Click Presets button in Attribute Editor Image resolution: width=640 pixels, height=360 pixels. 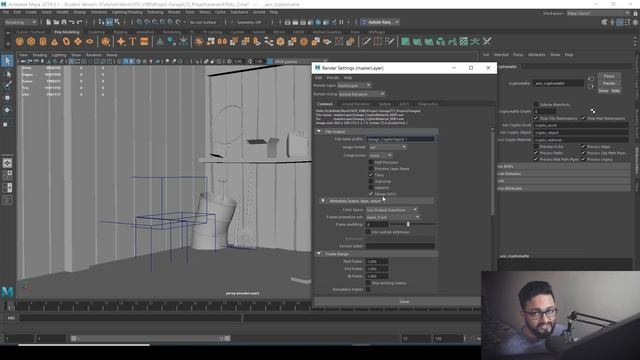pyautogui.click(x=609, y=83)
